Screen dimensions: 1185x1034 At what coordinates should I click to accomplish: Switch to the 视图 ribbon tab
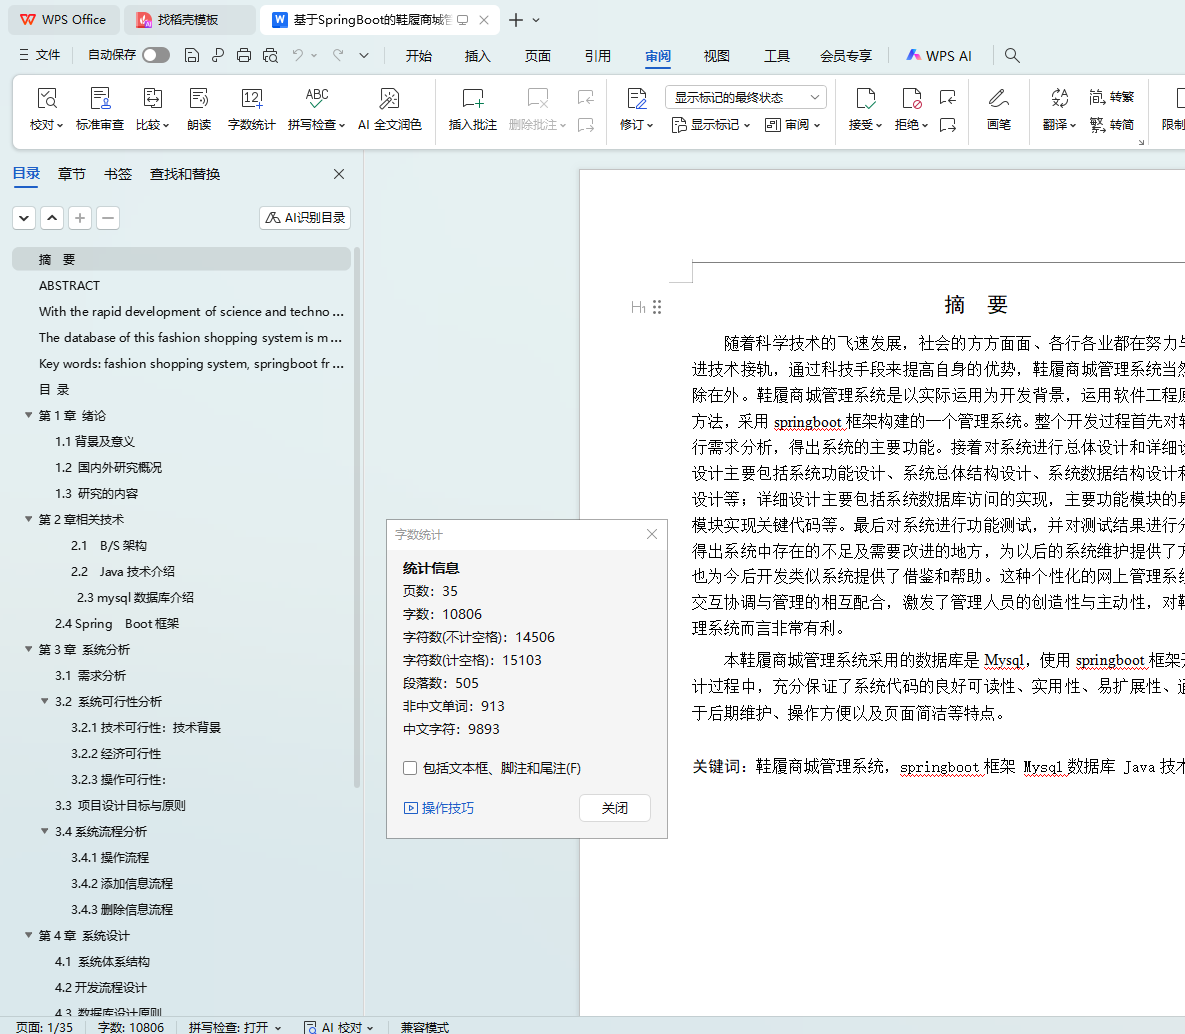[x=716, y=56]
